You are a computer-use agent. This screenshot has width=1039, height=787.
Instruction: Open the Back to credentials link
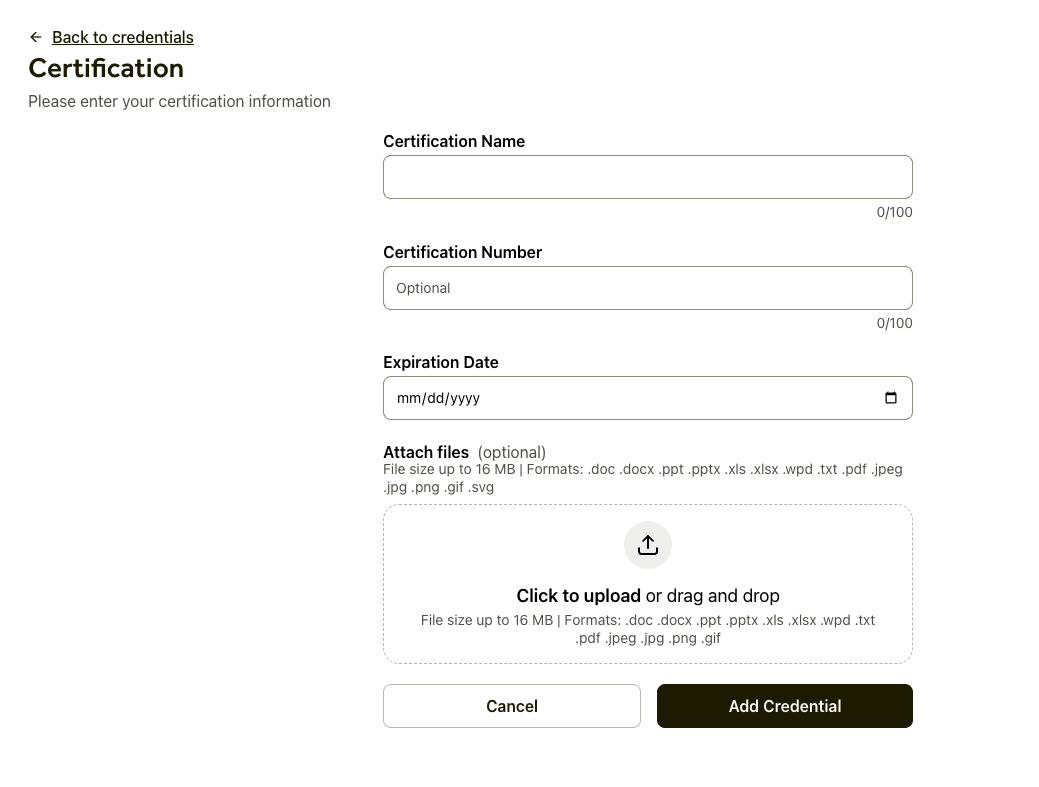[123, 37]
